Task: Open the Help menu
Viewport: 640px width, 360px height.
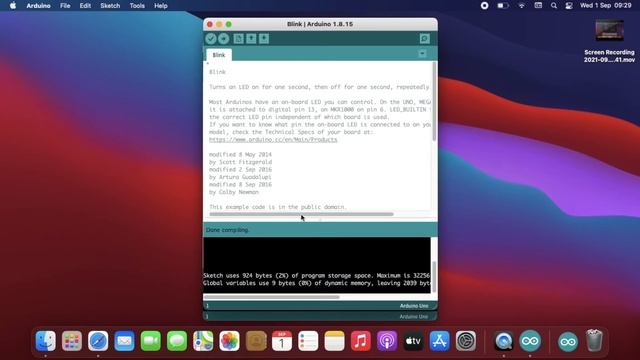Action: click(160, 6)
